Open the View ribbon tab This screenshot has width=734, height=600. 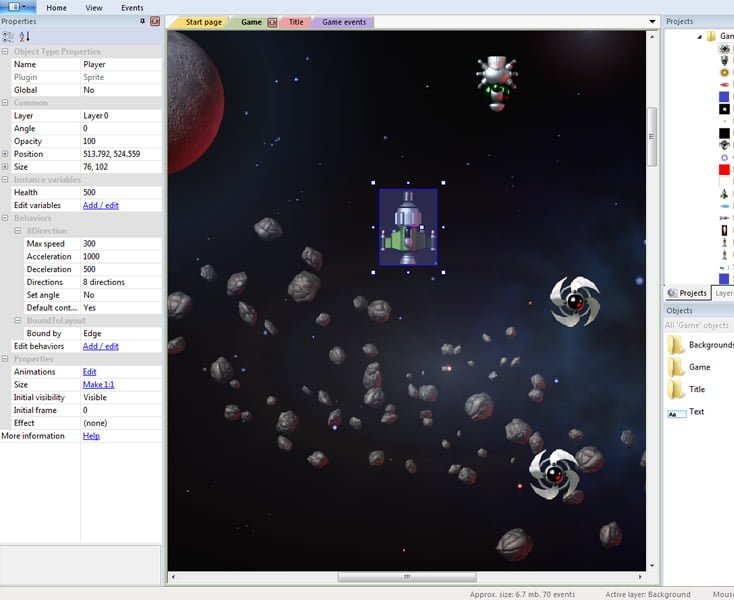coord(94,8)
